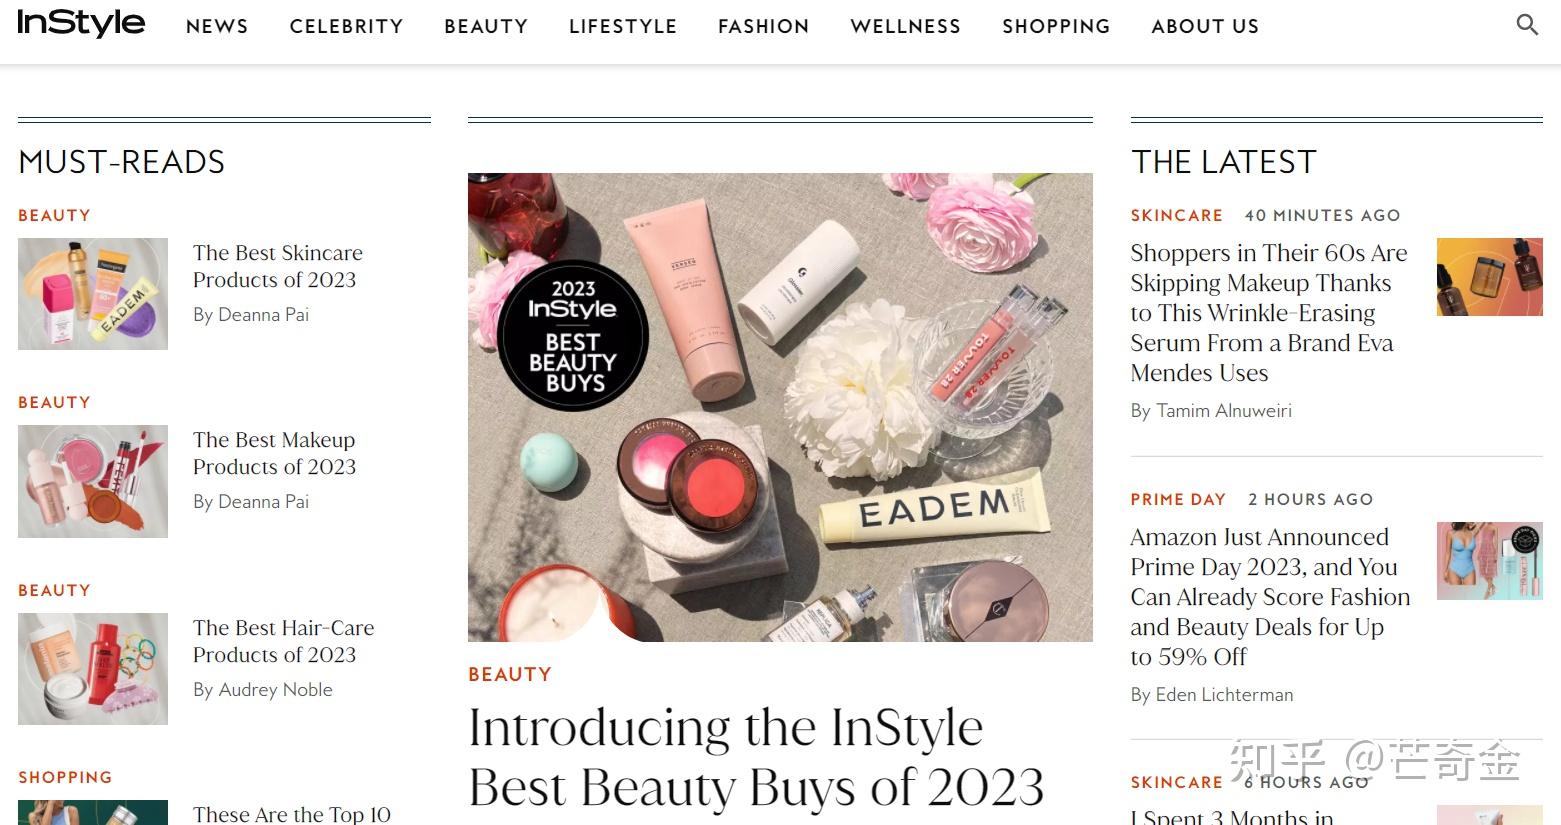Open the Amazon Prime Day 2023 headline
This screenshot has height=825, width=1561.
(1270, 597)
